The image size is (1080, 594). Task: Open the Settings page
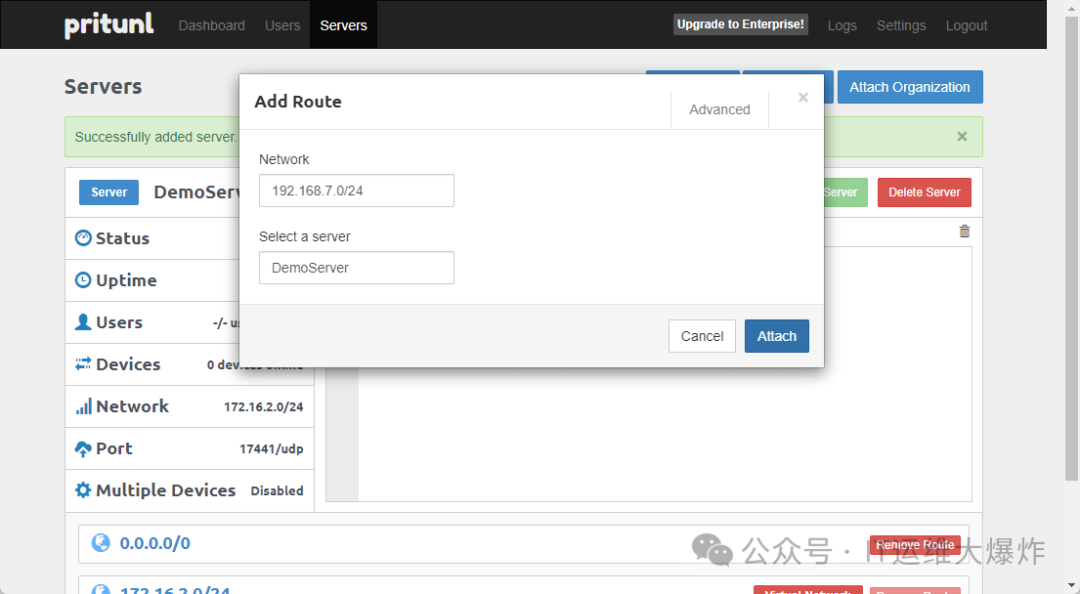pyautogui.click(x=900, y=25)
